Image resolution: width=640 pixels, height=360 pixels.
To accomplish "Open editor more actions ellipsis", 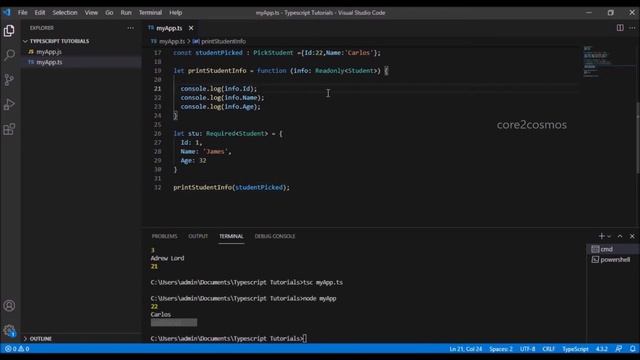I will [632, 28].
